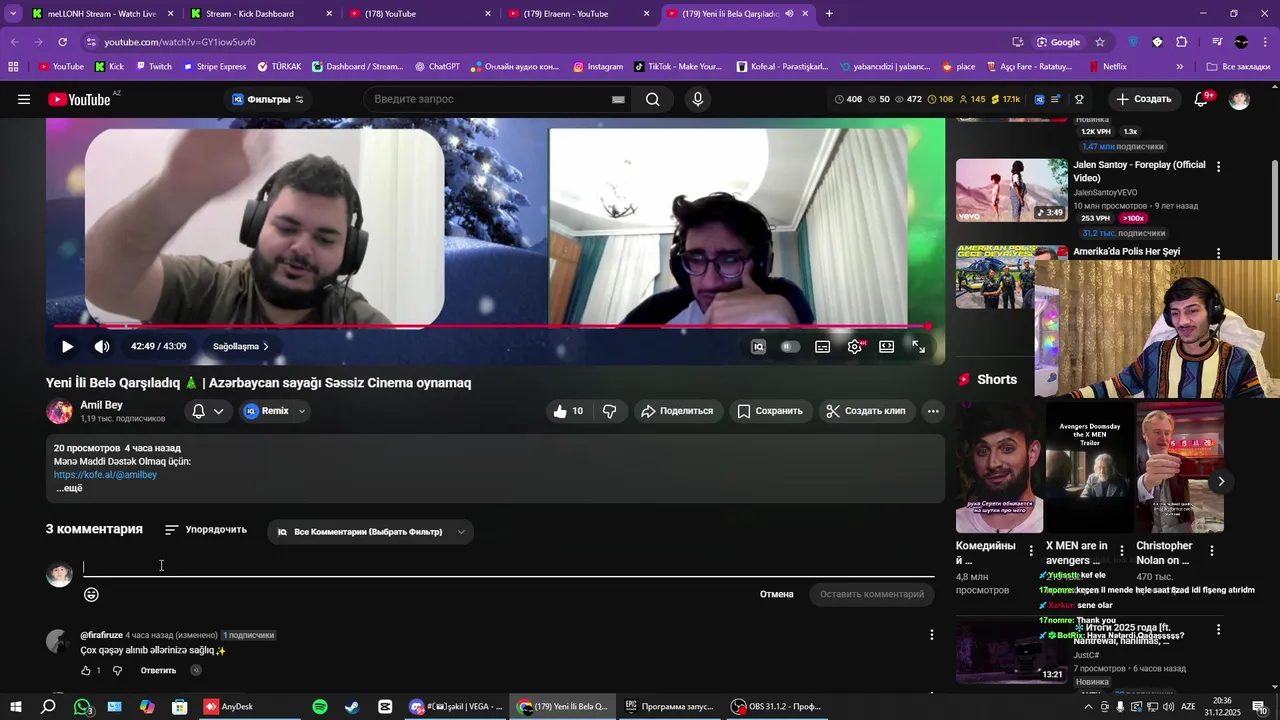Go to YouTube home via logo
1280x720 pixels.
(80, 99)
